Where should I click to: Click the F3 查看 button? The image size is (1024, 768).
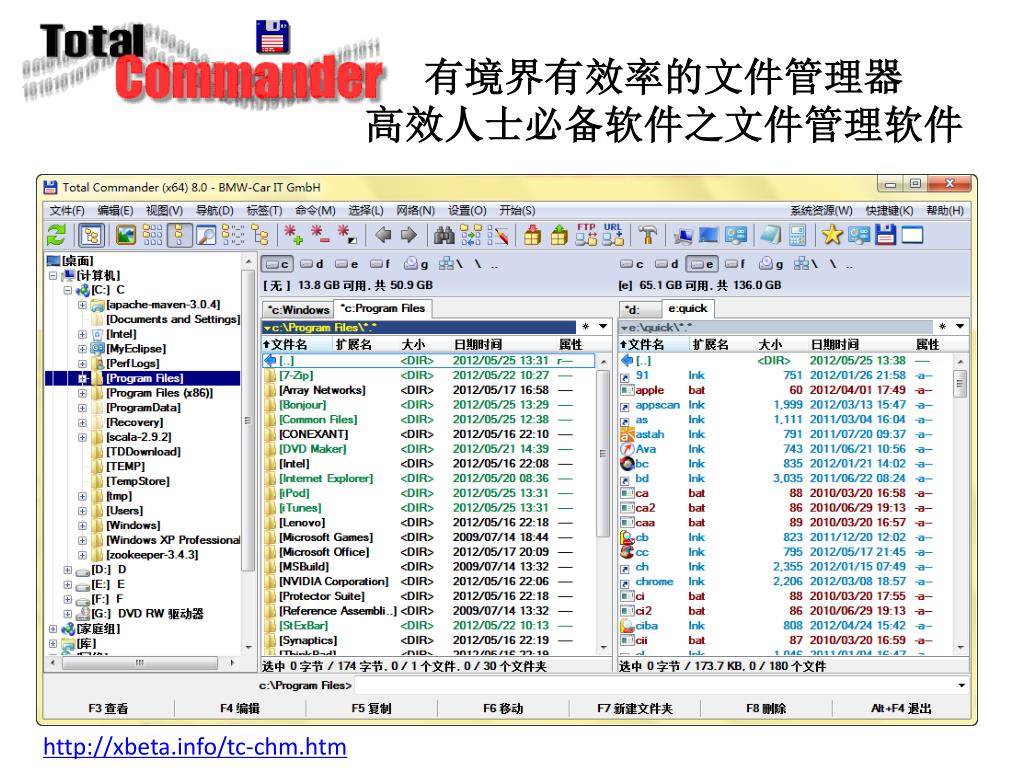(108, 709)
